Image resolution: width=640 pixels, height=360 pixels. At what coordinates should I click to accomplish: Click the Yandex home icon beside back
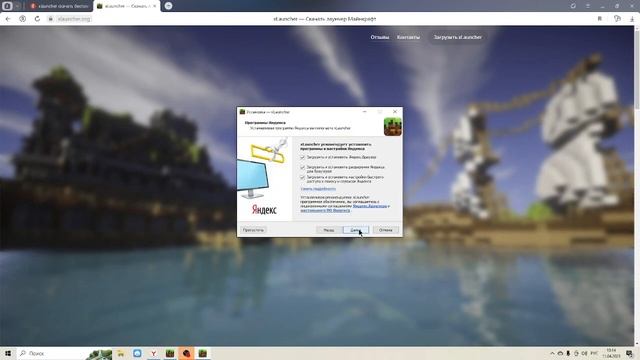[x=22, y=19]
